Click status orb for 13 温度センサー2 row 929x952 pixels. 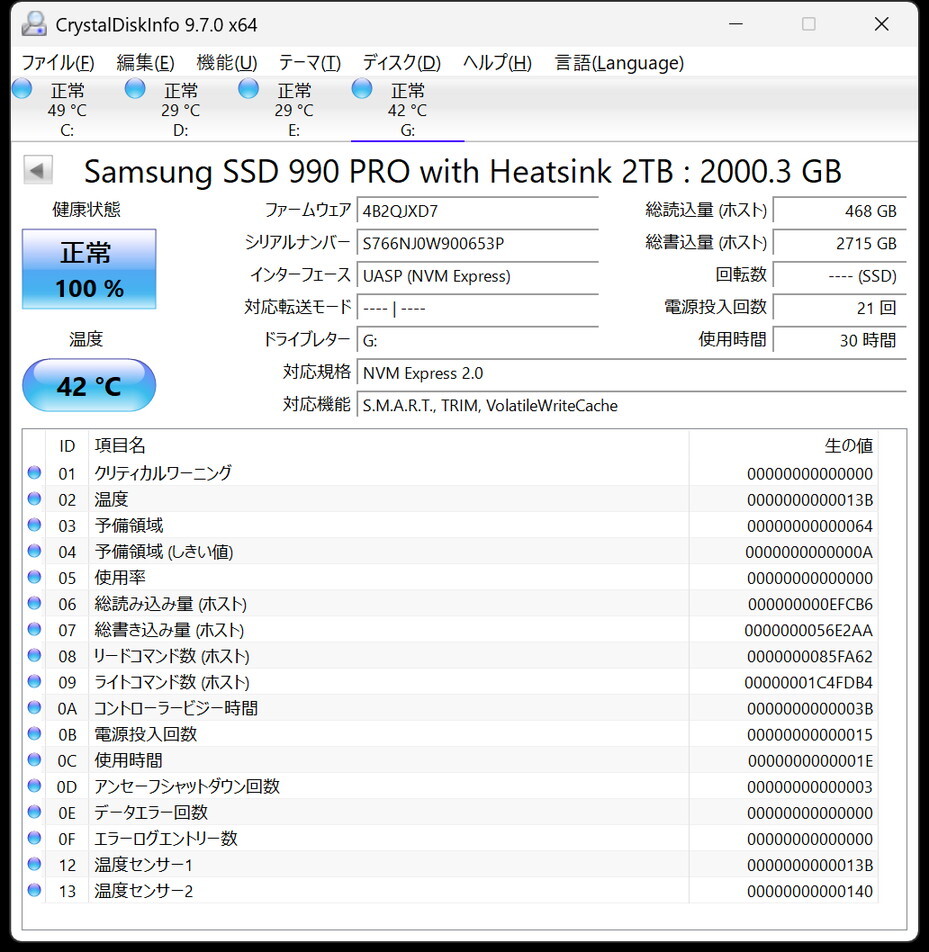pos(35,890)
